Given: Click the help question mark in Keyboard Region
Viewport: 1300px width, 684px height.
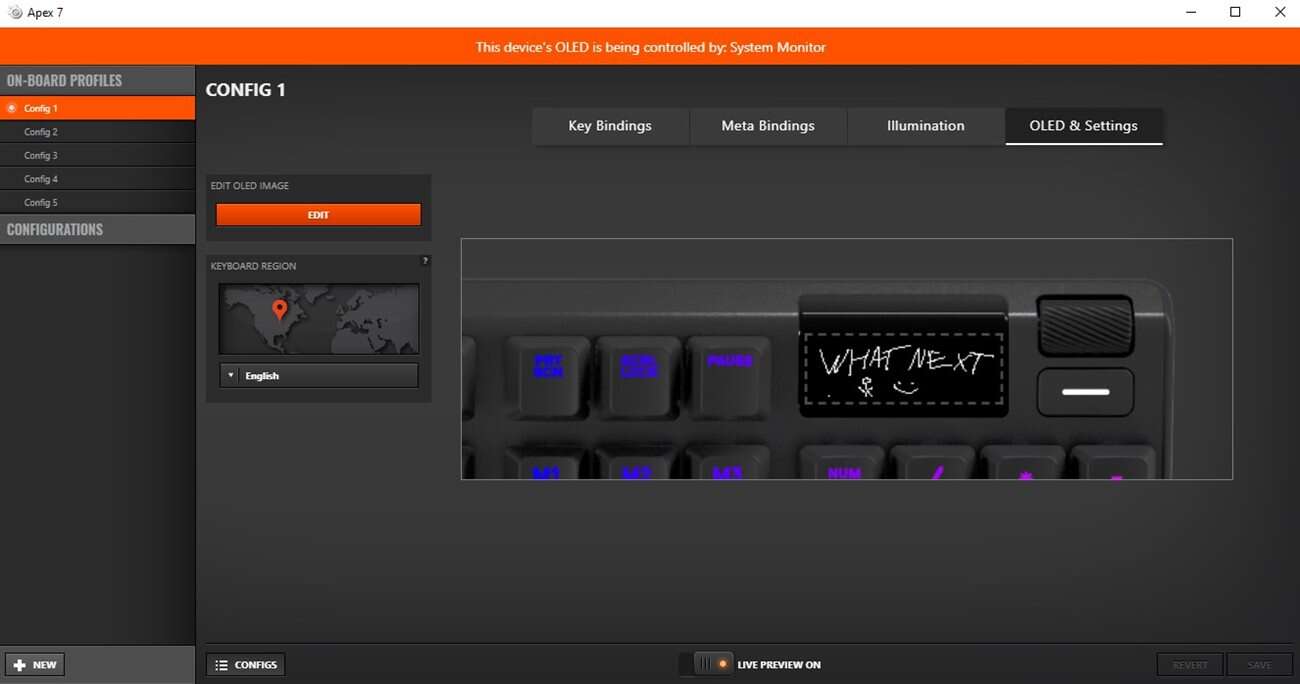Looking at the screenshot, I should 425,261.
